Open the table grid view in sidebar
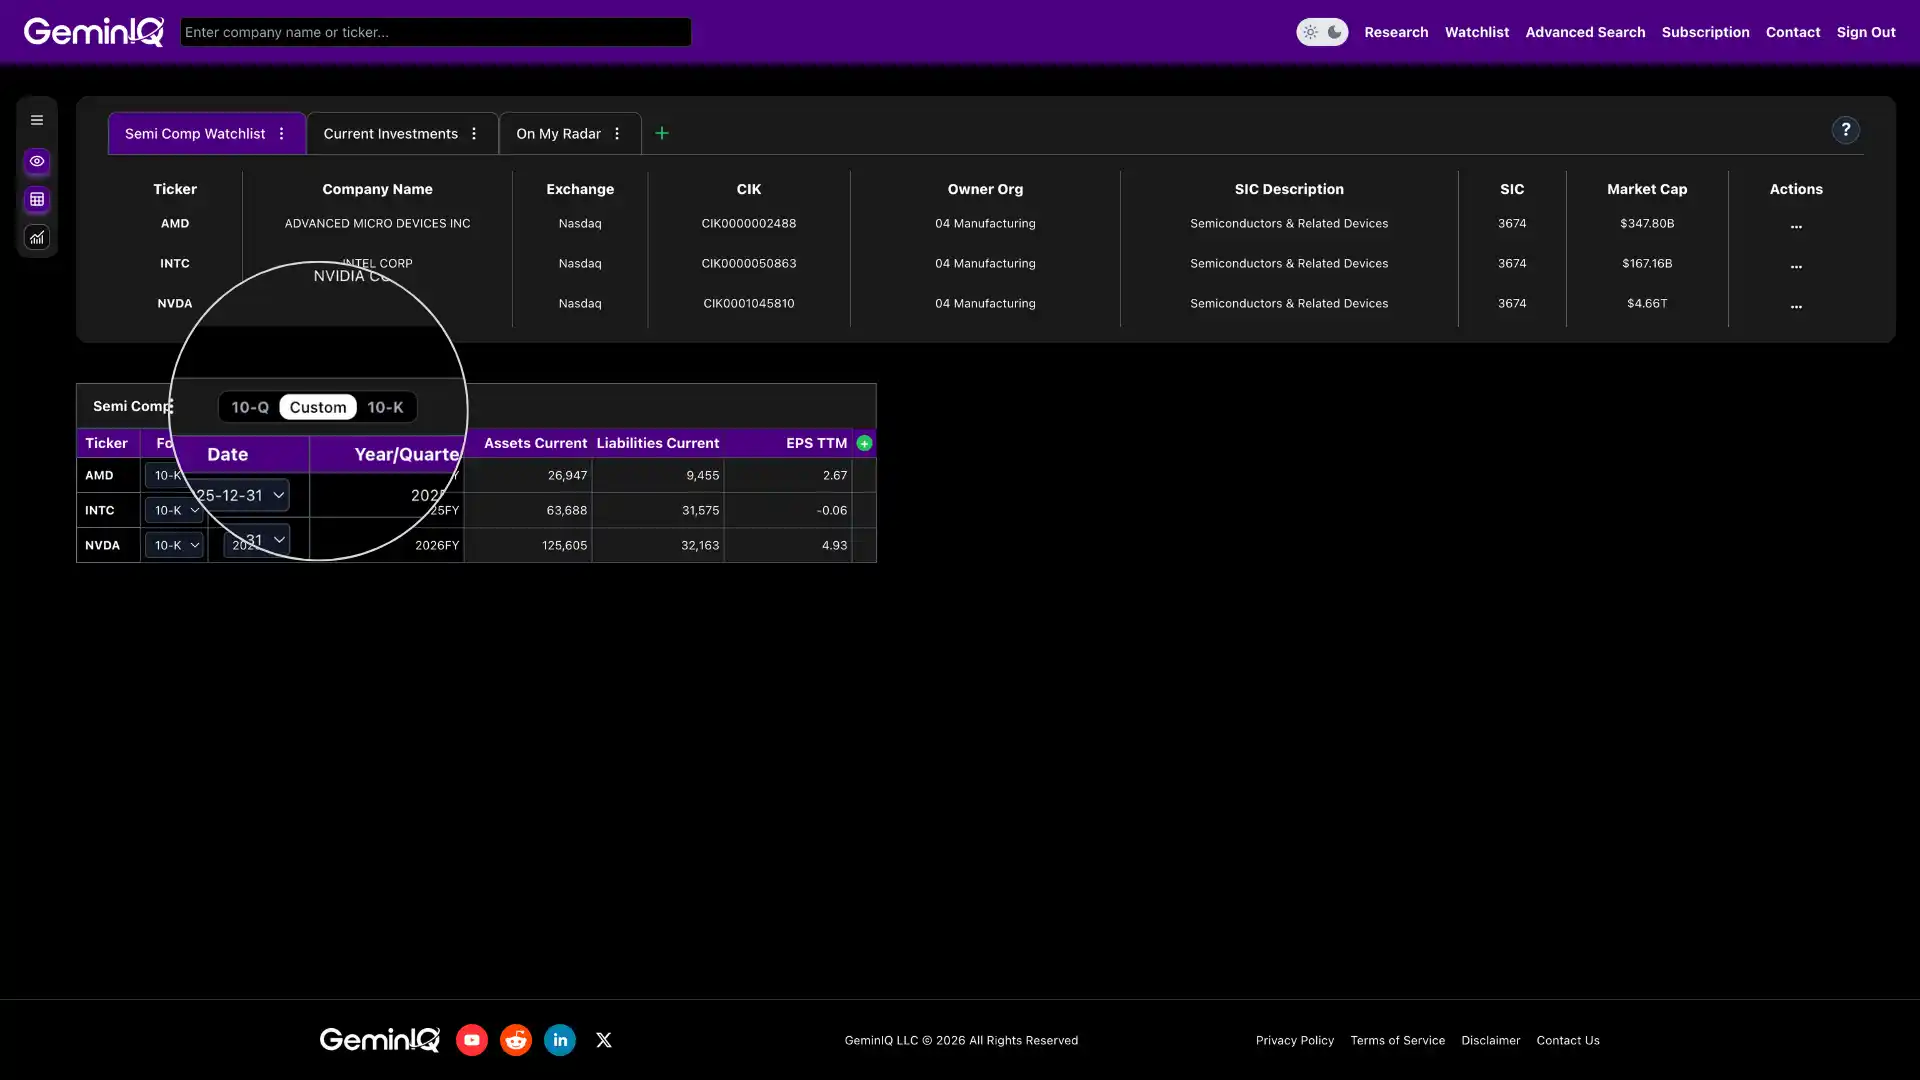The width and height of the screenshot is (1920, 1080). coord(37,199)
